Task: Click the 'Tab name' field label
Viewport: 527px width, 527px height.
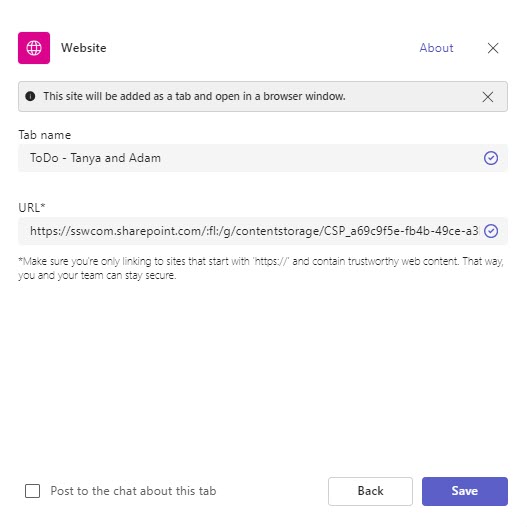Action: pos(45,135)
